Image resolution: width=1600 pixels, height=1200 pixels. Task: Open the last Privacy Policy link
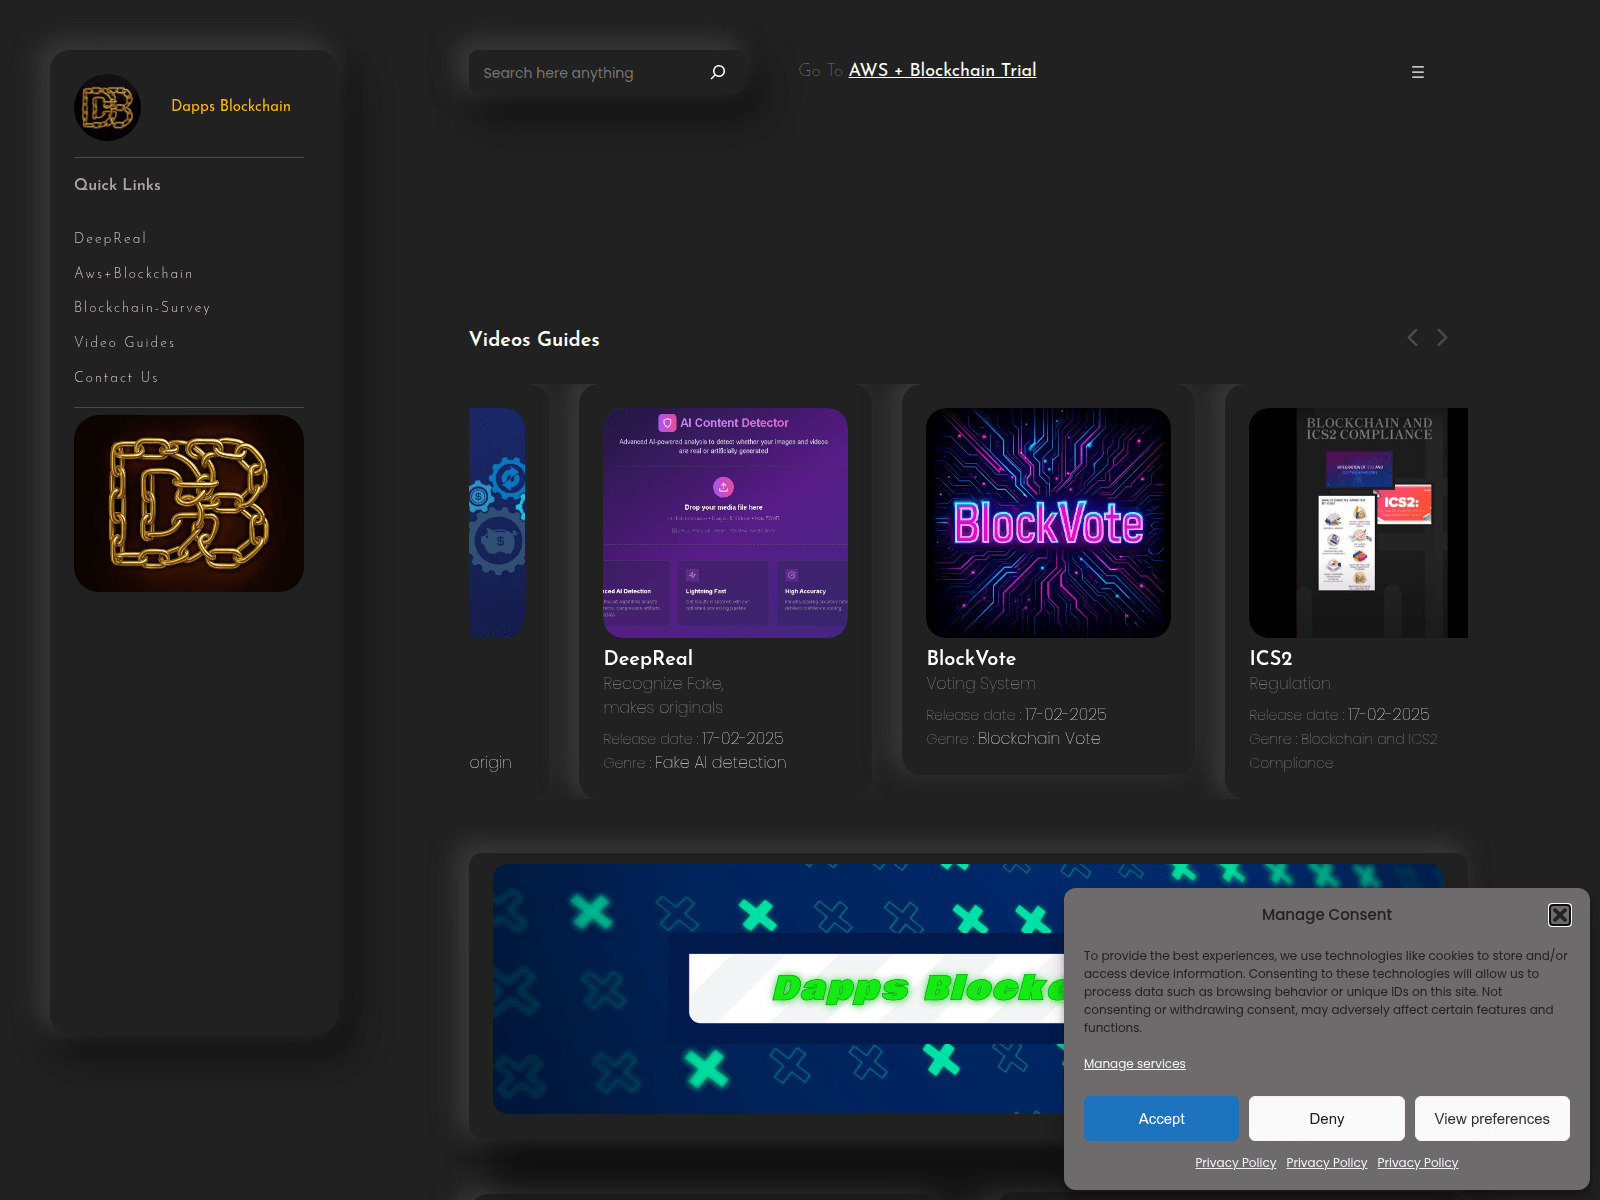(x=1417, y=1162)
